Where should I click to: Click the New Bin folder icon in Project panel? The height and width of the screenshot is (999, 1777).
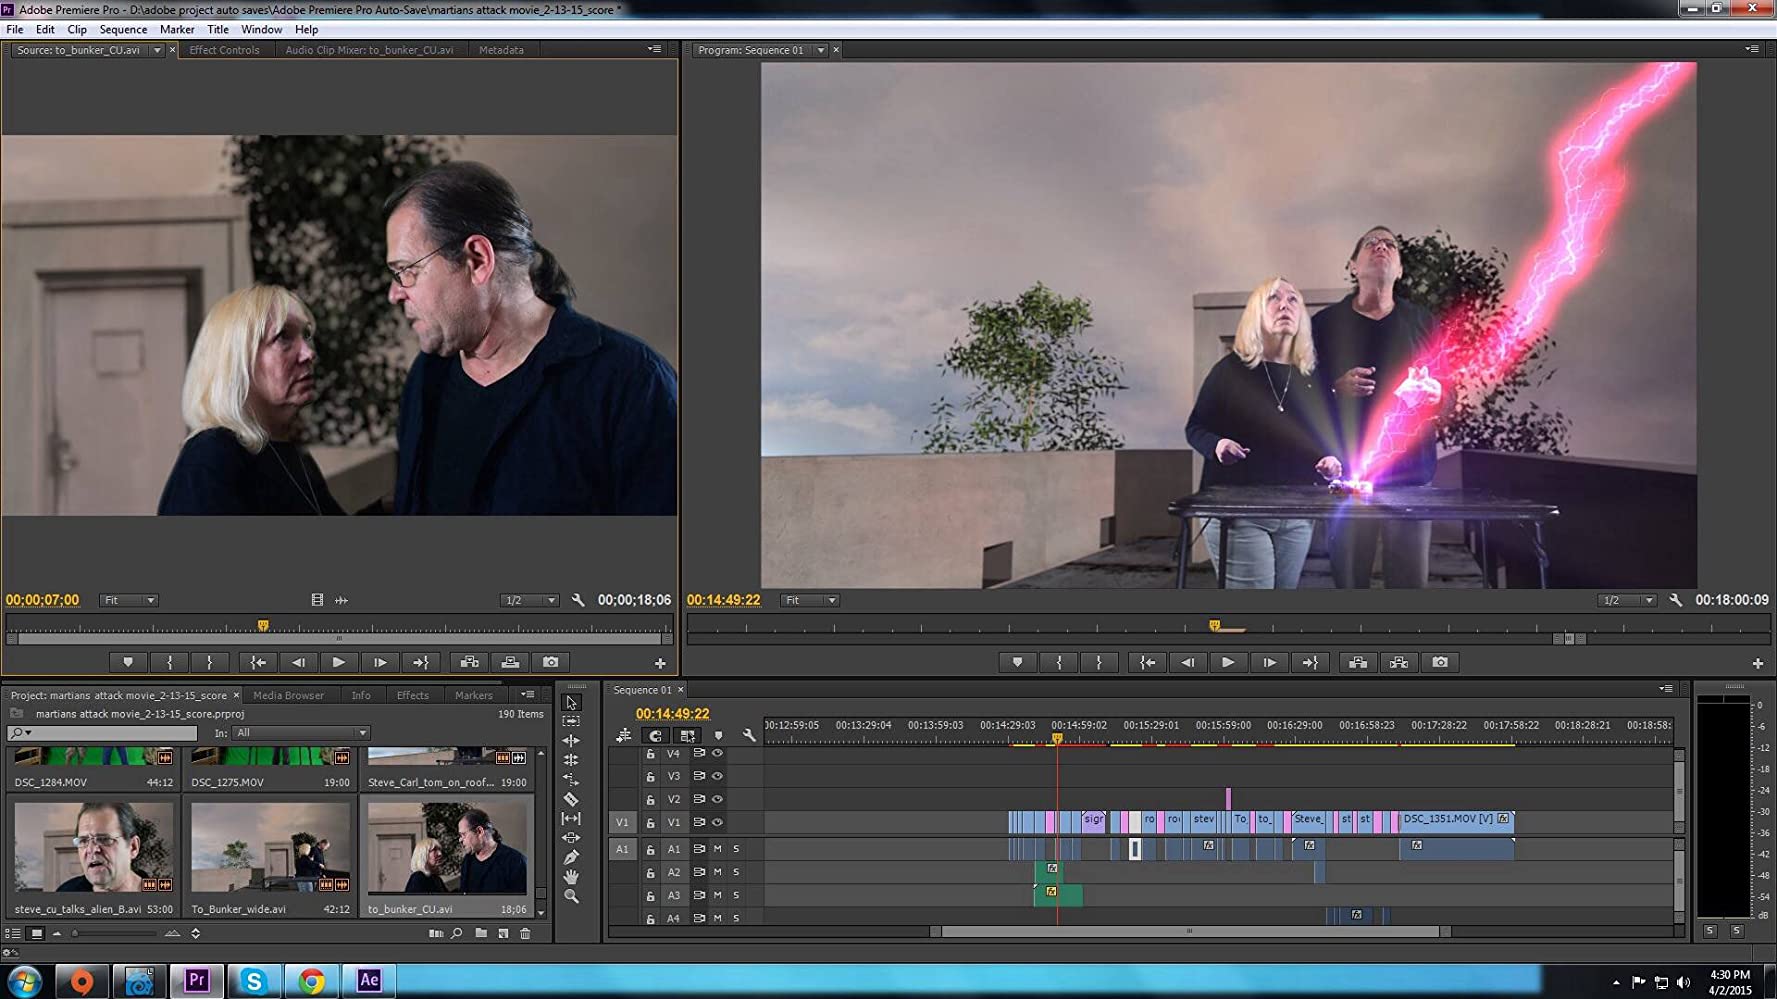[481, 934]
